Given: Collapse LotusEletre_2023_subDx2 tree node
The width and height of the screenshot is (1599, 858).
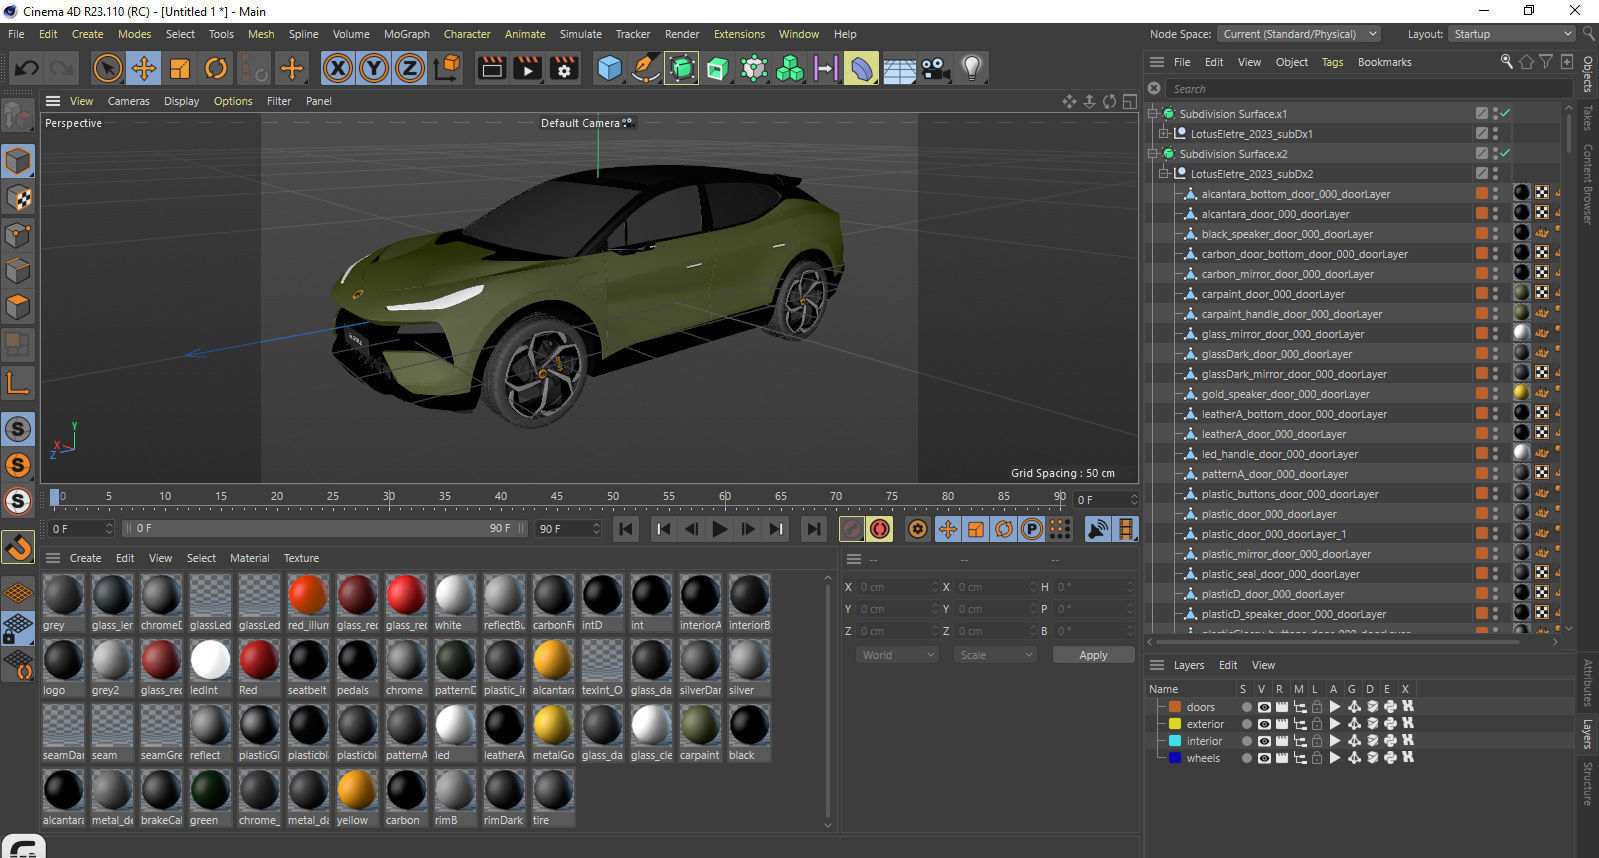Looking at the screenshot, I should click(x=1164, y=174).
